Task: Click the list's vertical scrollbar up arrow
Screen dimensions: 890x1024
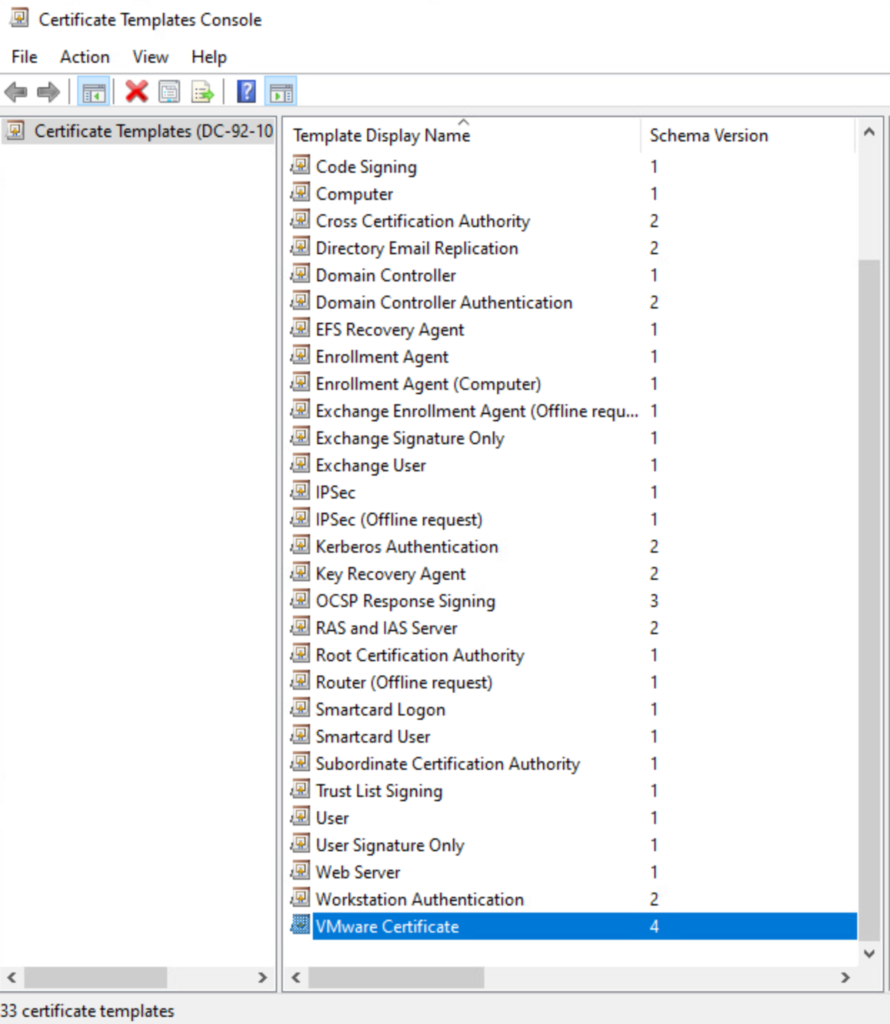Action: coord(870,133)
